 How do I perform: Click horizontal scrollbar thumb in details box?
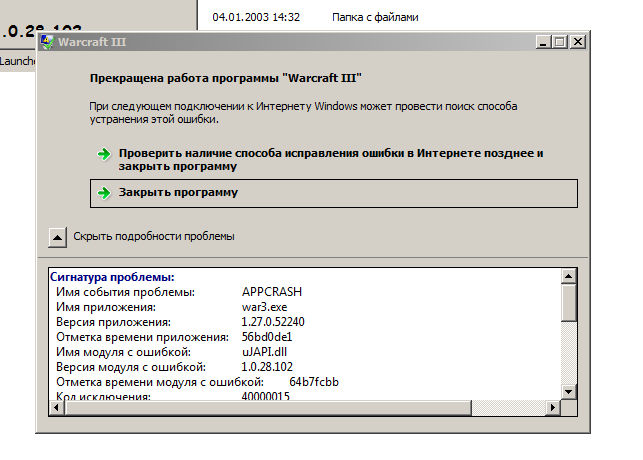(x=268, y=408)
